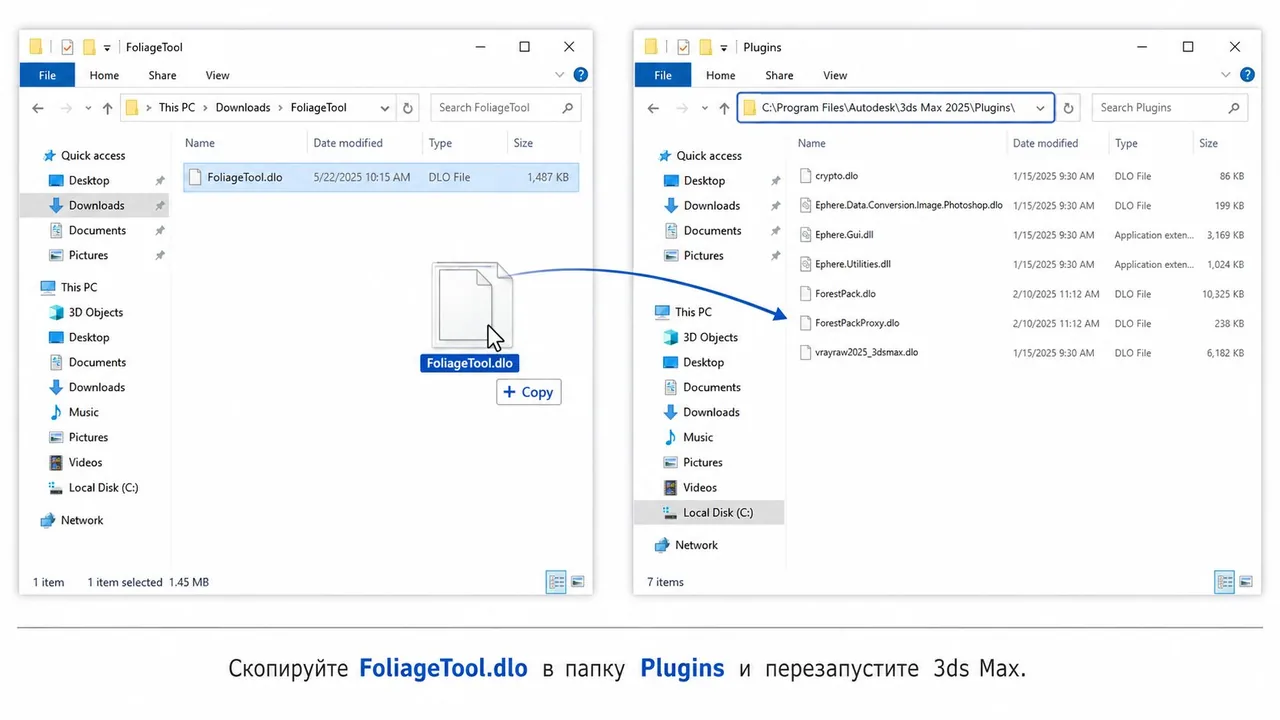Viewport: 1280px width, 720px height.
Task: Select Quick access in Plugins window
Action: tap(709, 156)
